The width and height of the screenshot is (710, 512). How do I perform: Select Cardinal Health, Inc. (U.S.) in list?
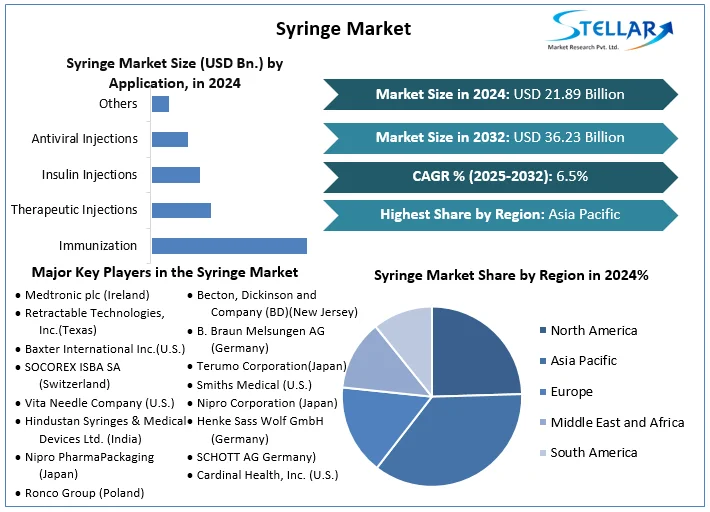click(262, 475)
